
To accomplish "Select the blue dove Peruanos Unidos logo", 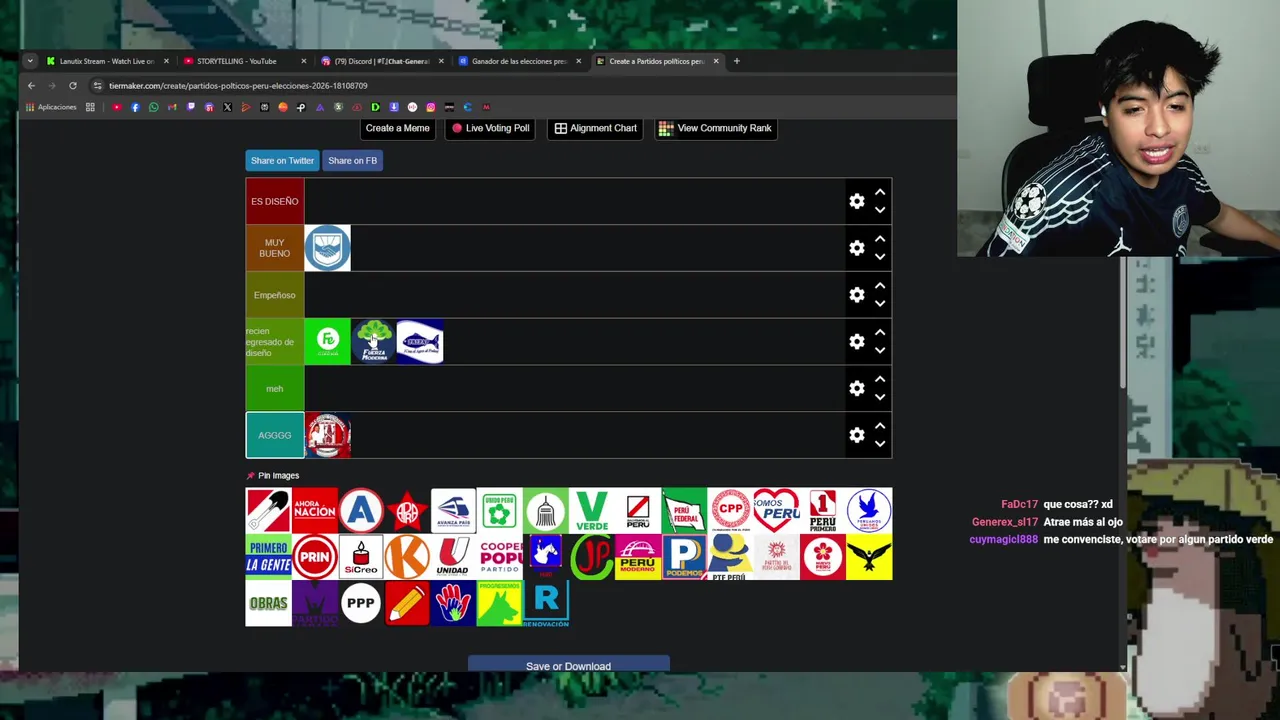I will coord(869,511).
